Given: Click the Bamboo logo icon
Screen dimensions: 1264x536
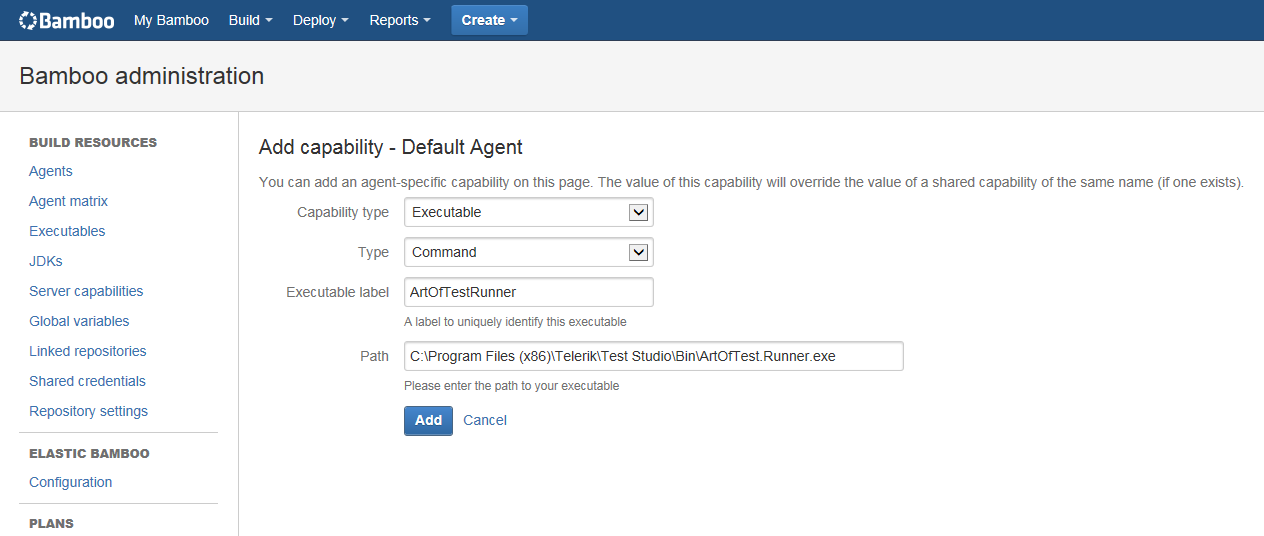Looking at the screenshot, I should 28,20.
